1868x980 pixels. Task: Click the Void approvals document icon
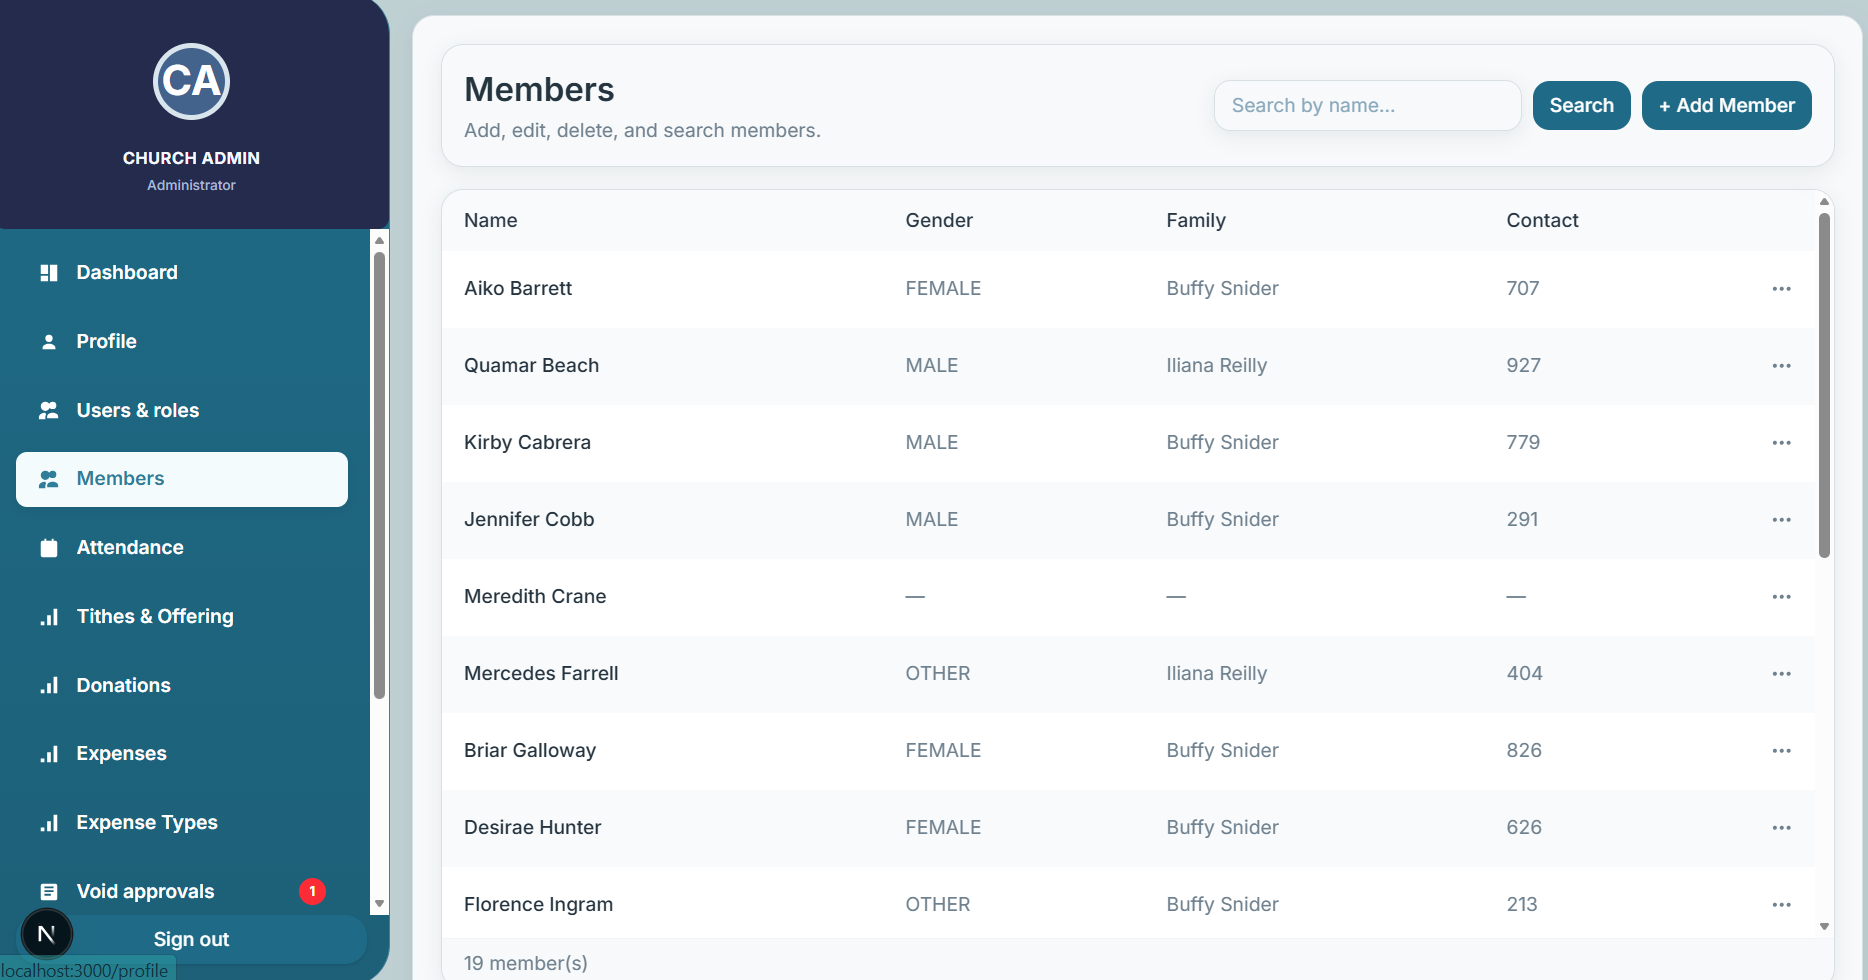click(x=48, y=892)
